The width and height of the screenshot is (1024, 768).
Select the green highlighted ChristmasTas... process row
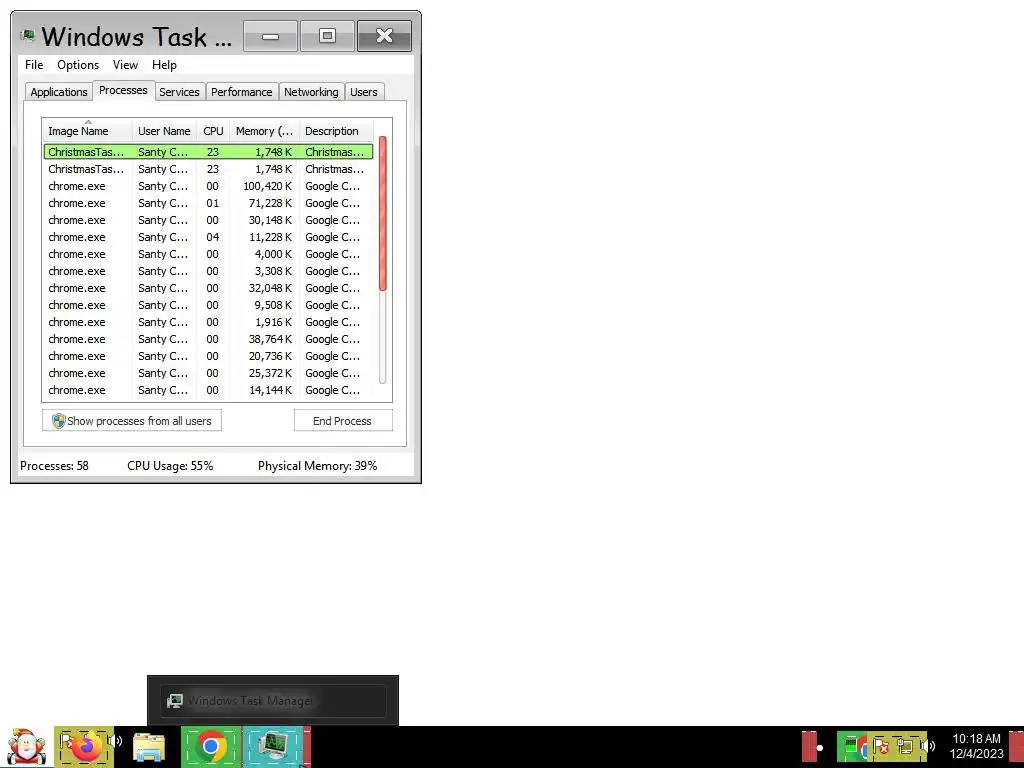pos(208,152)
